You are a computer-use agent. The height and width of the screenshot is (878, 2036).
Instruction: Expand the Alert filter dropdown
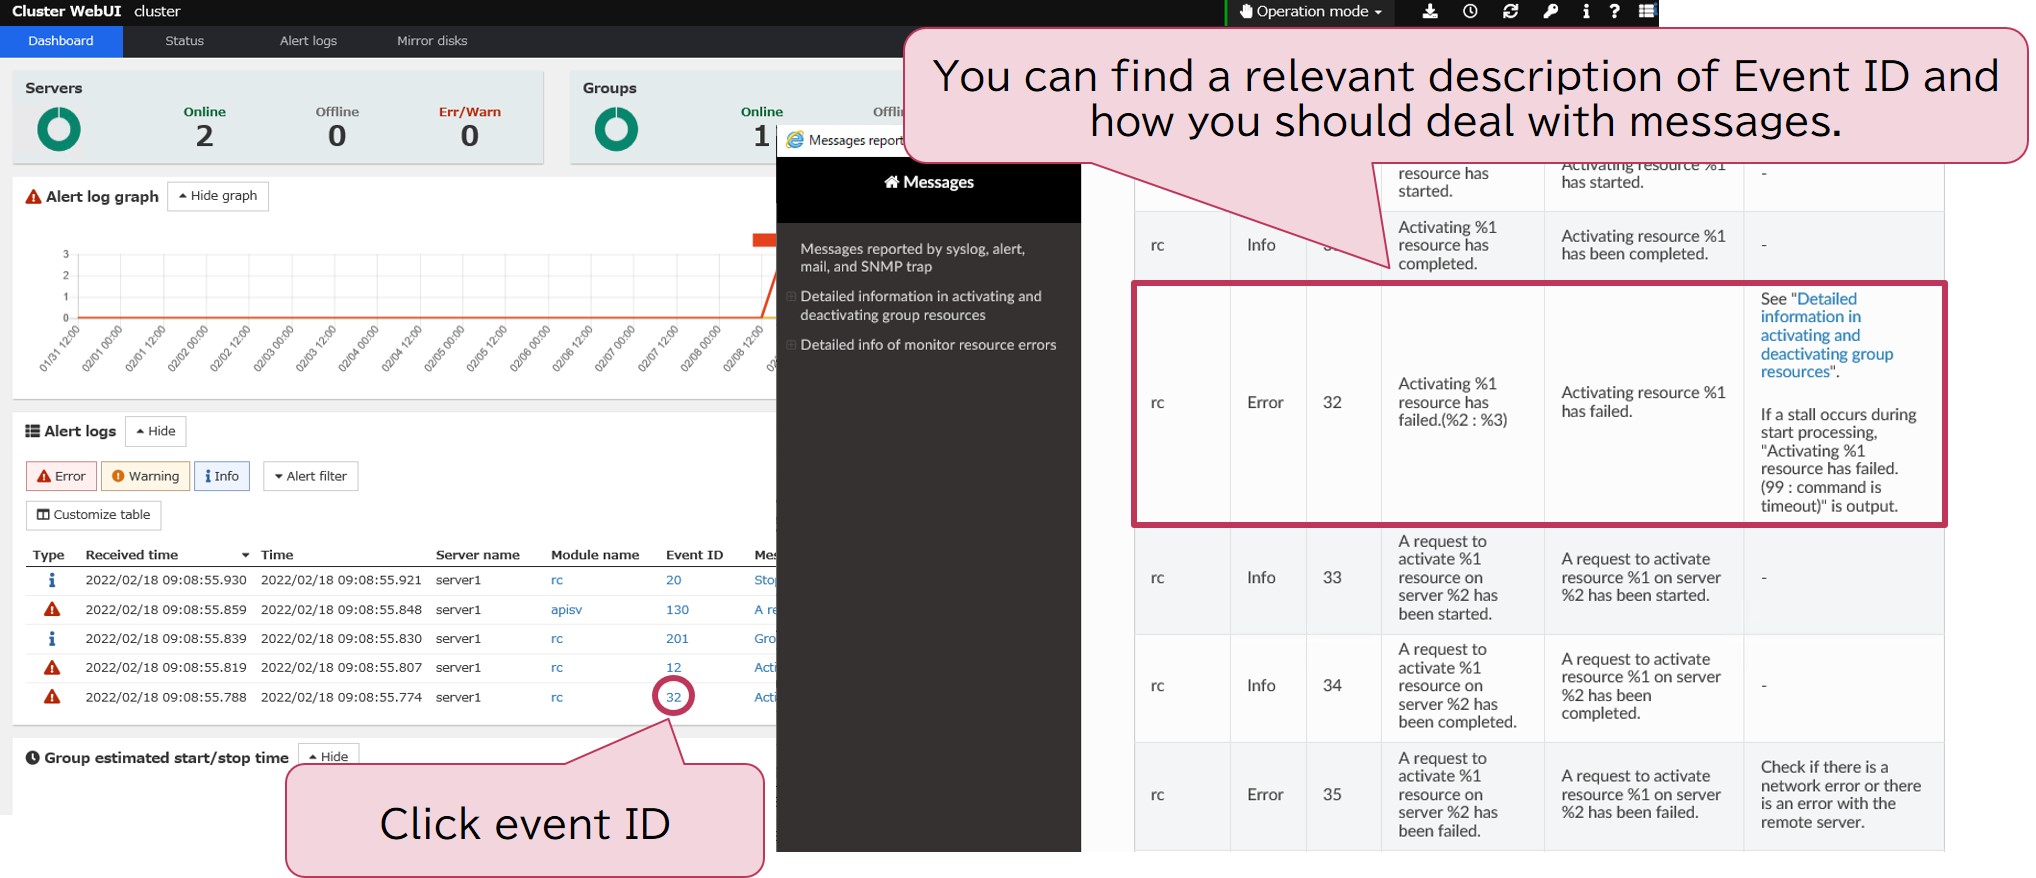[310, 476]
